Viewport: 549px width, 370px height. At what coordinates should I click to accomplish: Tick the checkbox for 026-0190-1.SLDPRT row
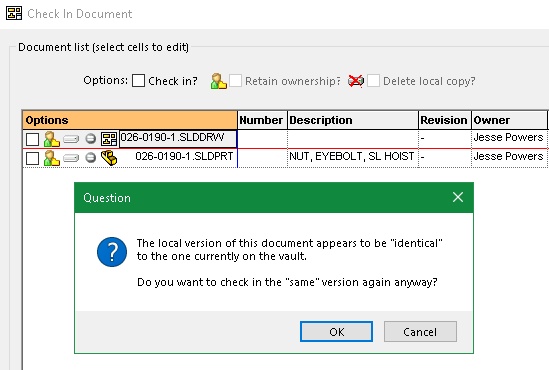33,158
